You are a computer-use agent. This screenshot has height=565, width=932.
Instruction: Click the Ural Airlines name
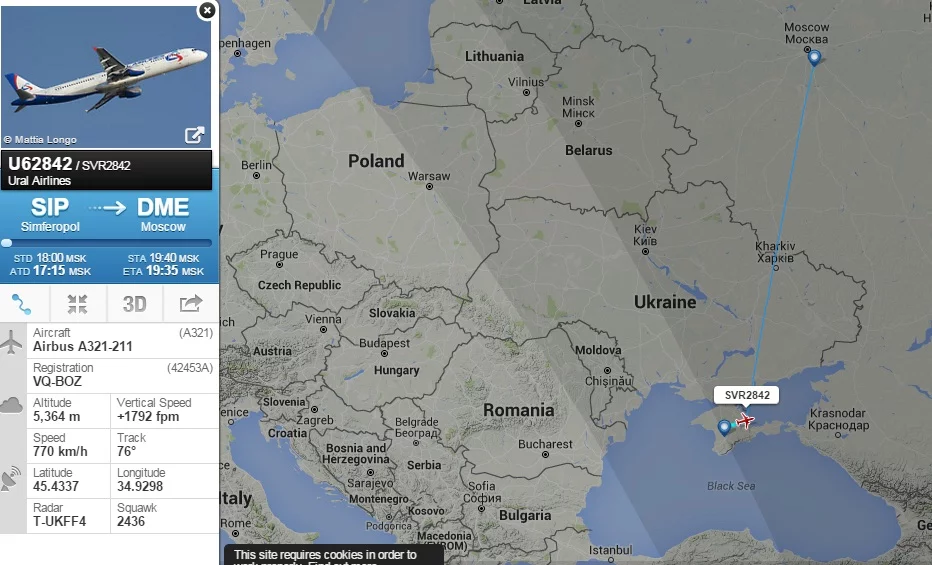[39, 181]
